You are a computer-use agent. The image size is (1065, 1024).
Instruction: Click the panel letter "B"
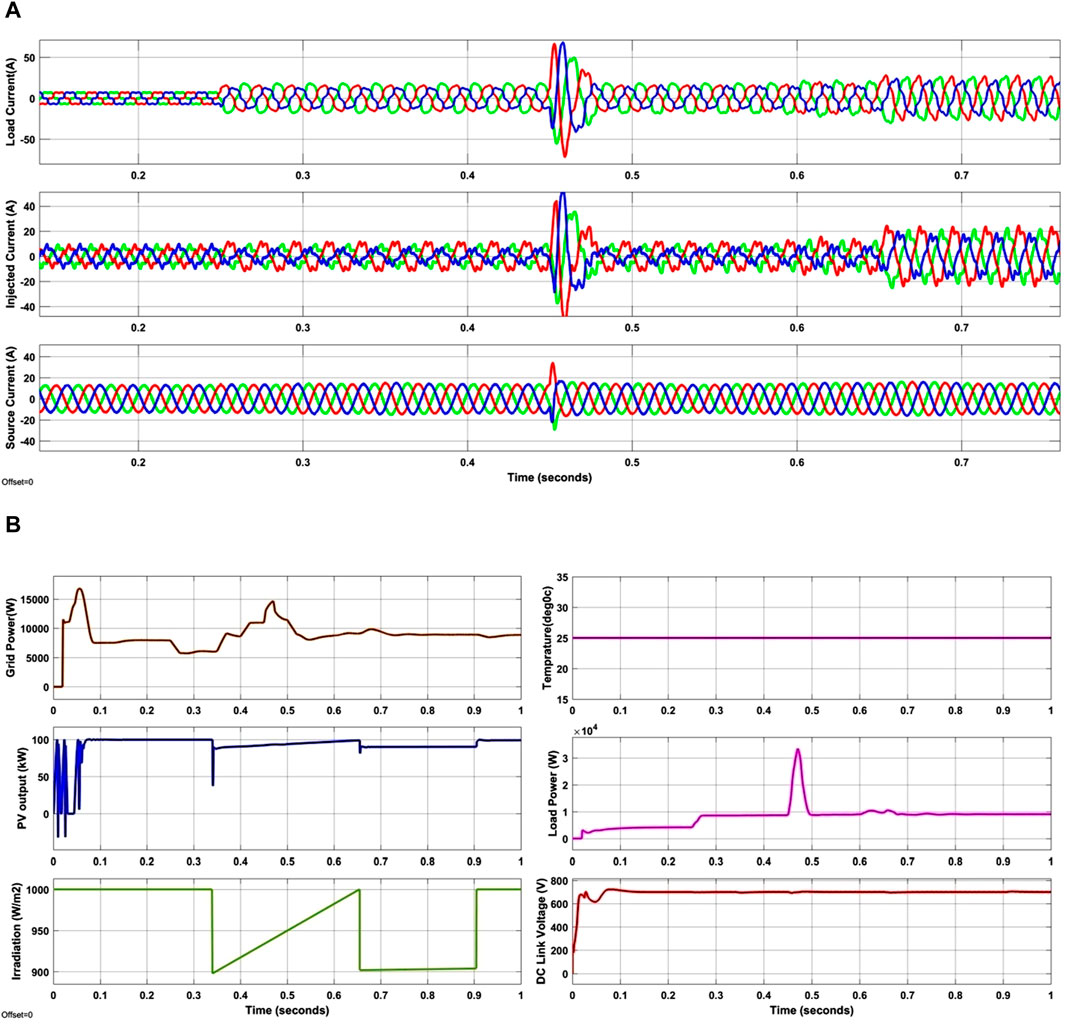pos(12,525)
